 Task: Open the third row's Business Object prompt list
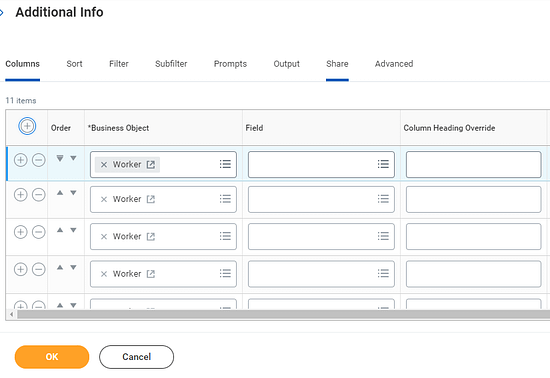225,236
